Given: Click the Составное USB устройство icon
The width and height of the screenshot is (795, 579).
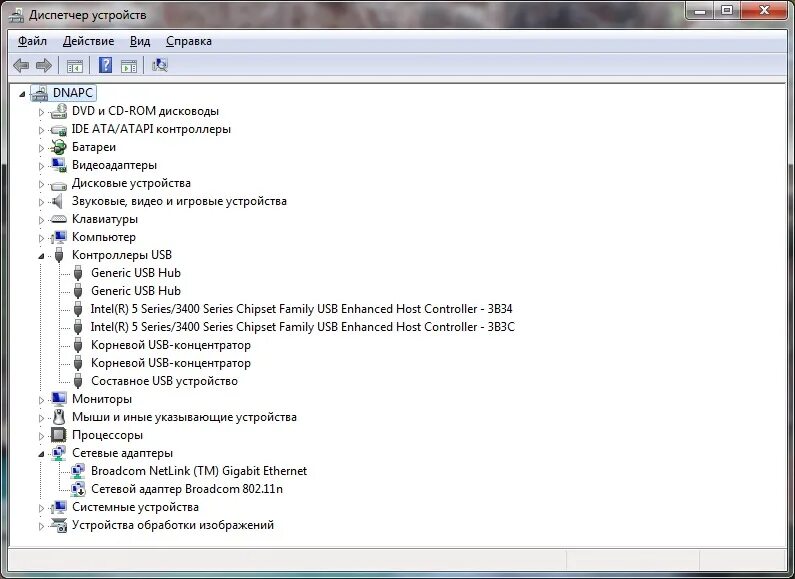Looking at the screenshot, I should (78, 381).
